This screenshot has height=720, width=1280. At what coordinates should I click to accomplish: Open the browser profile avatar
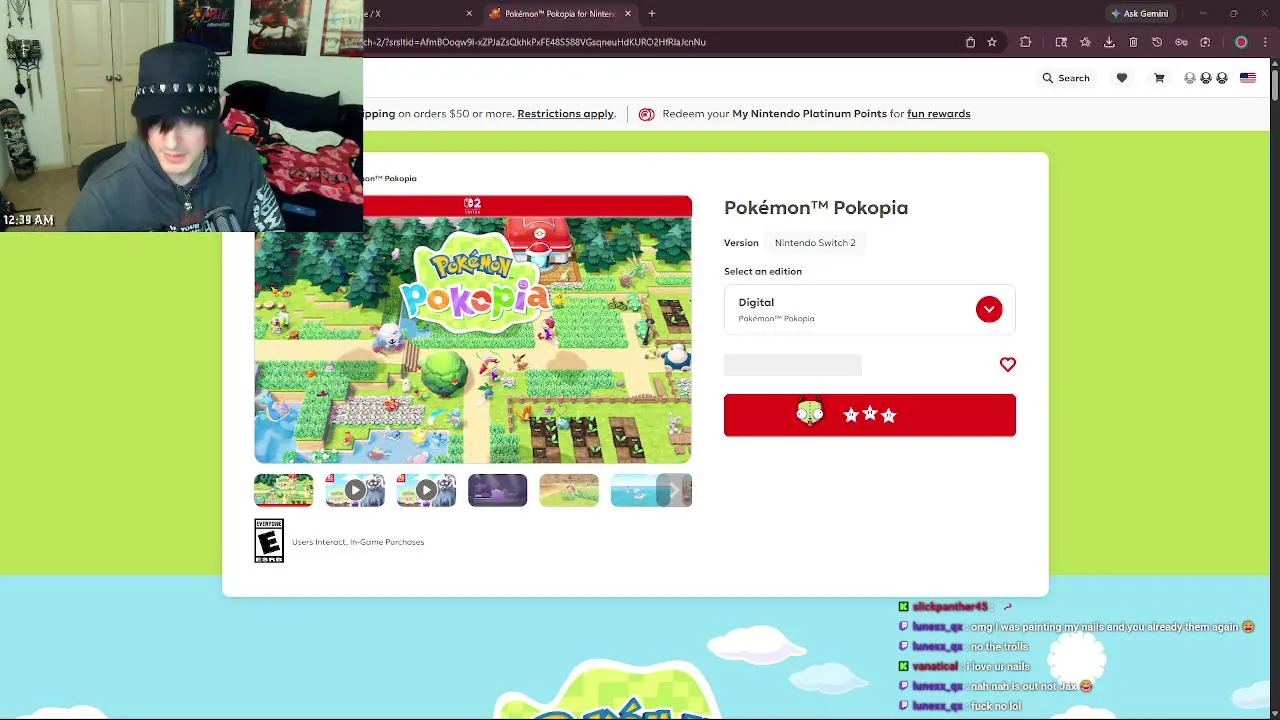(1241, 42)
